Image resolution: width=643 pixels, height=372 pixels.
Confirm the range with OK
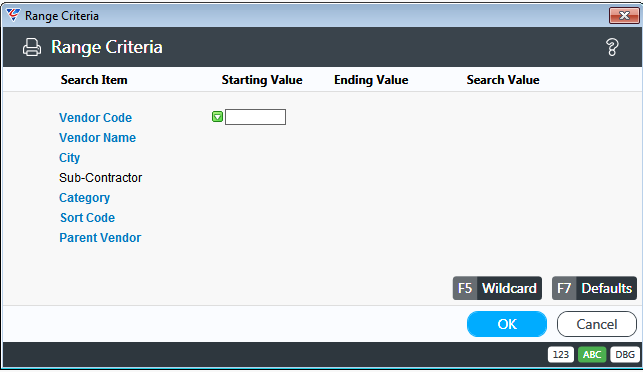(x=507, y=324)
